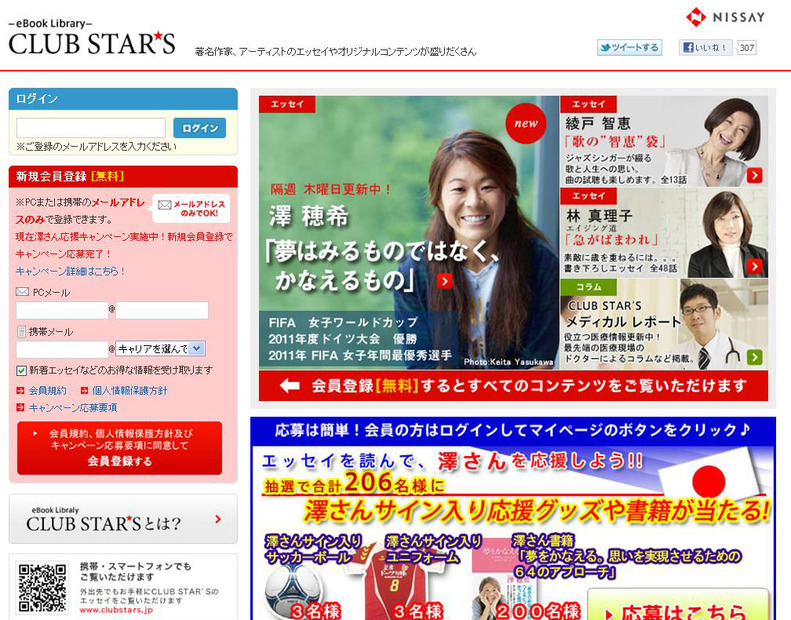Click the red arrow icon beside 個人情報保護方針
The height and width of the screenshot is (620, 791).
coord(84,390)
